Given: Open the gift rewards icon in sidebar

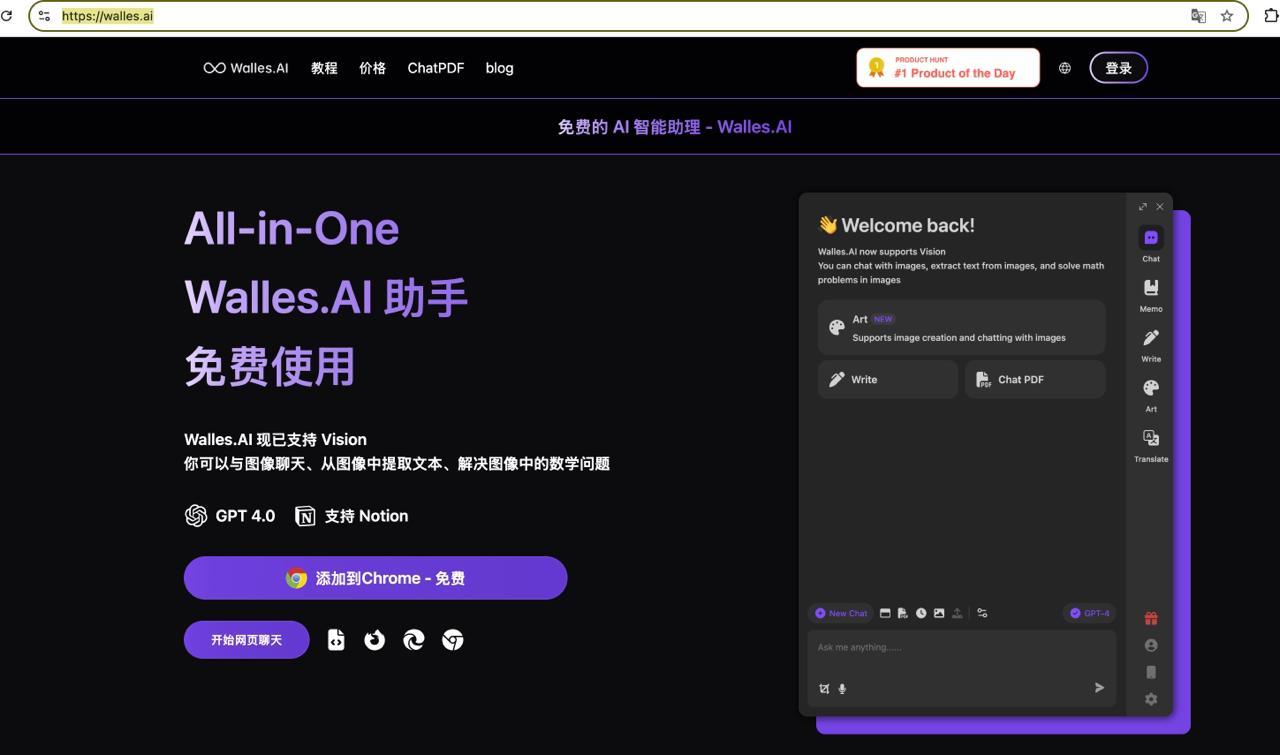Looking at the screenshot, I should (1151, 618).
